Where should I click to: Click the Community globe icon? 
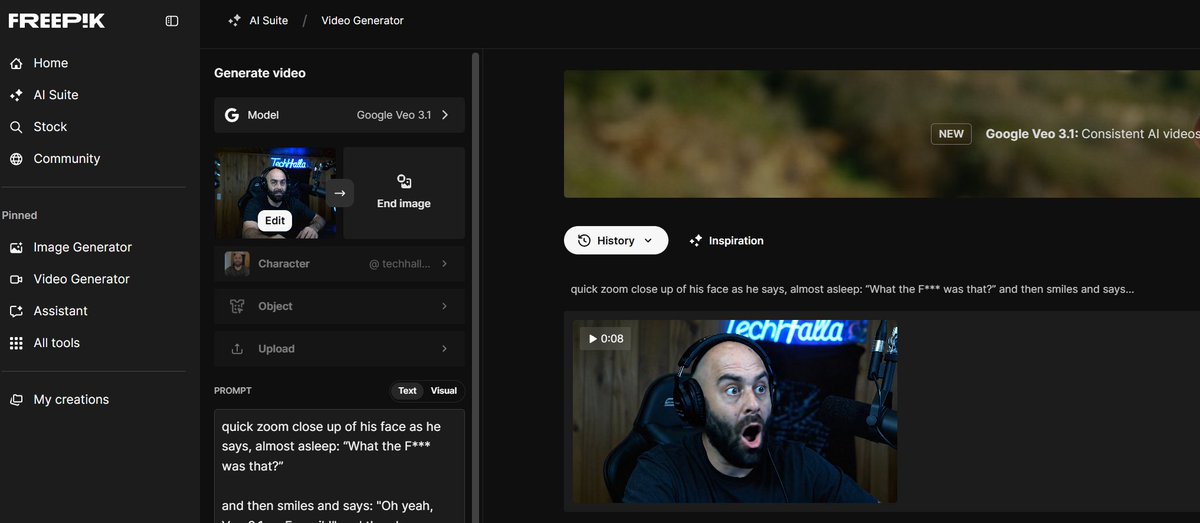coord(16,159)
